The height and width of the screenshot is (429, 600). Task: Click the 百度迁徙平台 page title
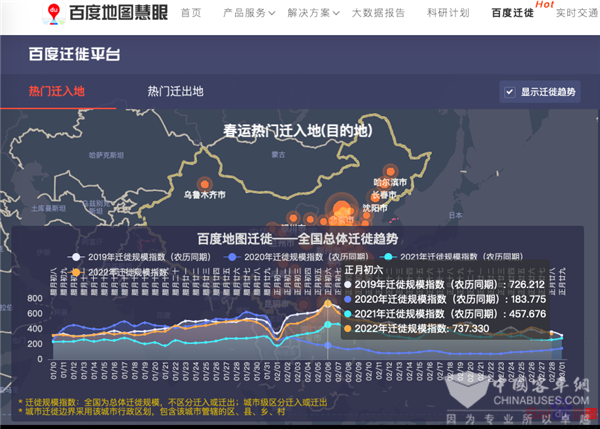(x=75, y=54)
